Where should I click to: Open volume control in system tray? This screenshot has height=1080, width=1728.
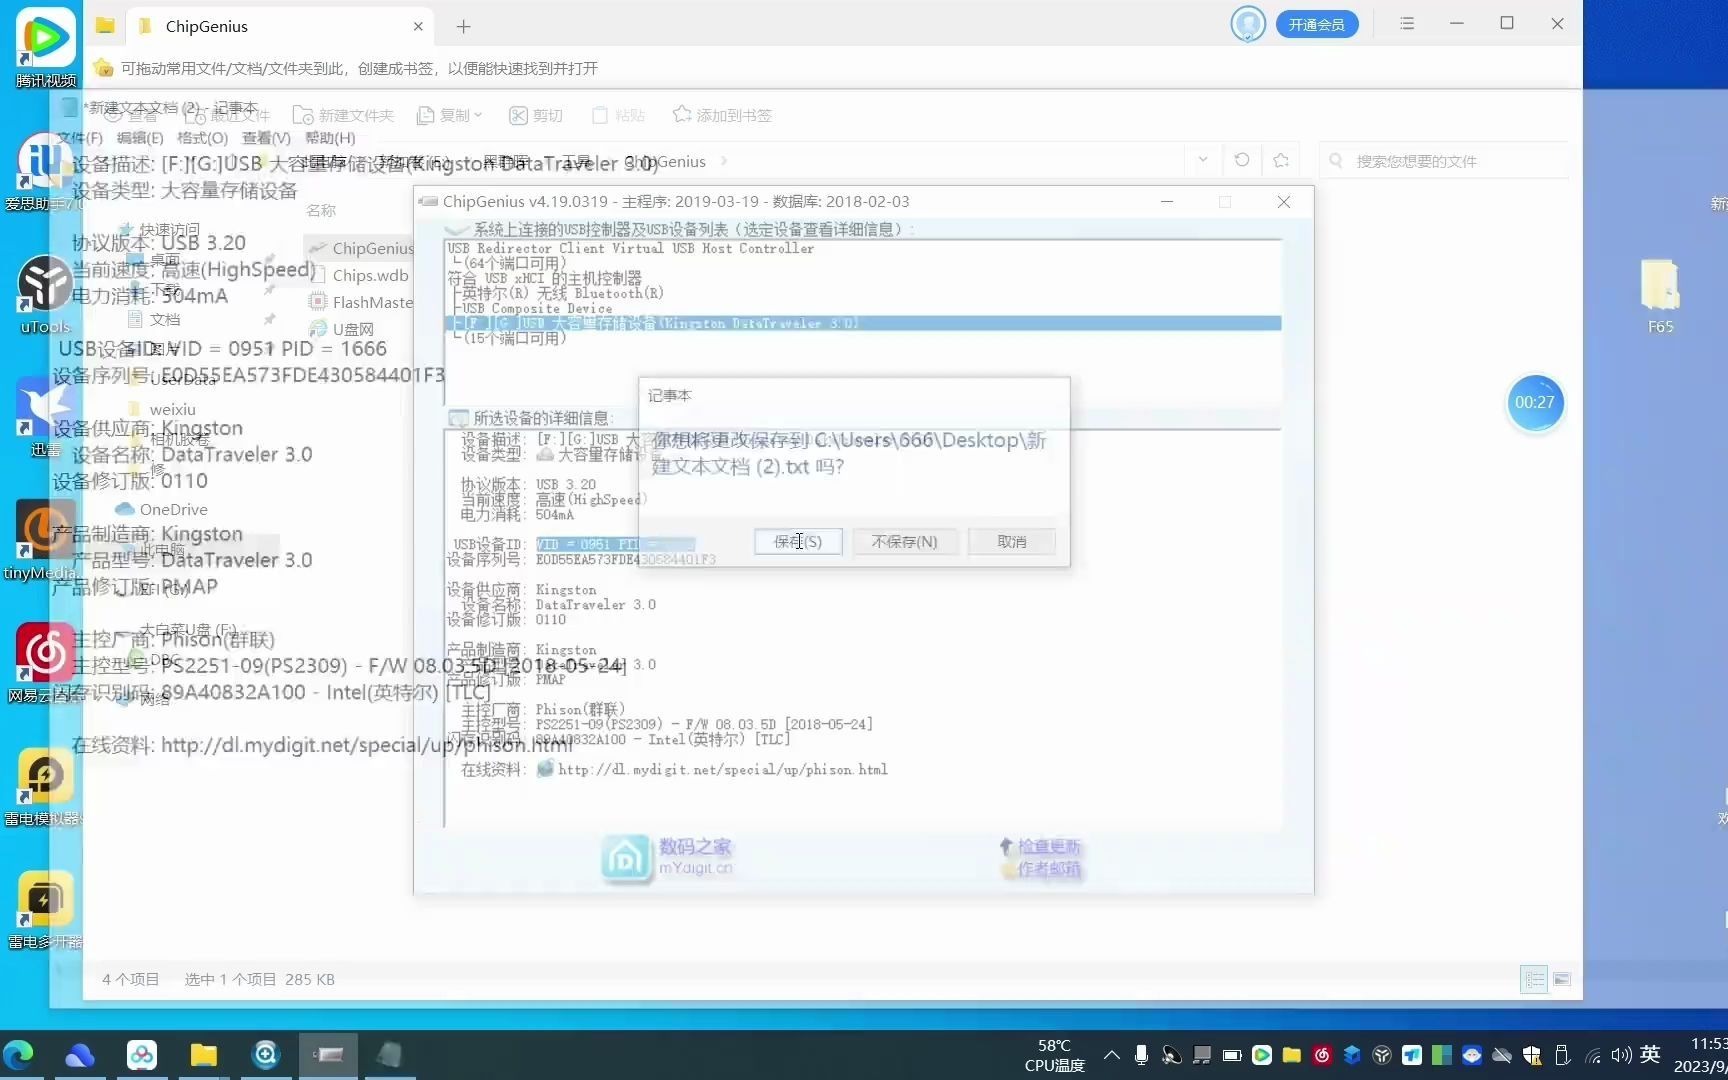click(1621, 1055)
